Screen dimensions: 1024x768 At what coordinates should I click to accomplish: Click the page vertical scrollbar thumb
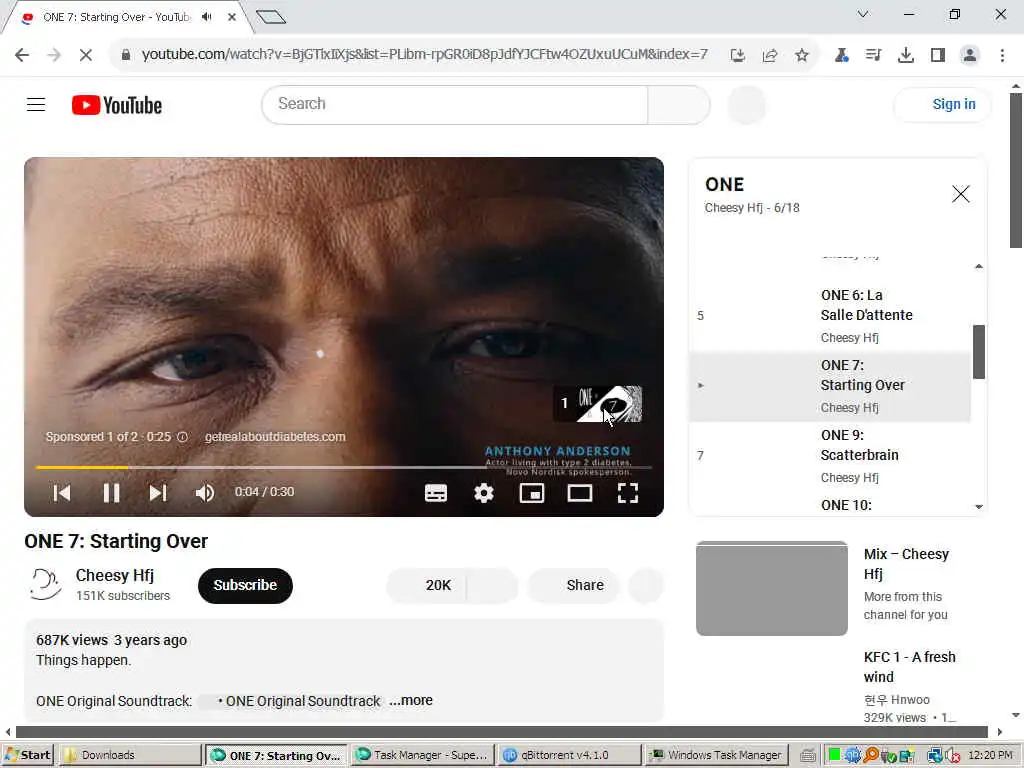[1016, 170]
